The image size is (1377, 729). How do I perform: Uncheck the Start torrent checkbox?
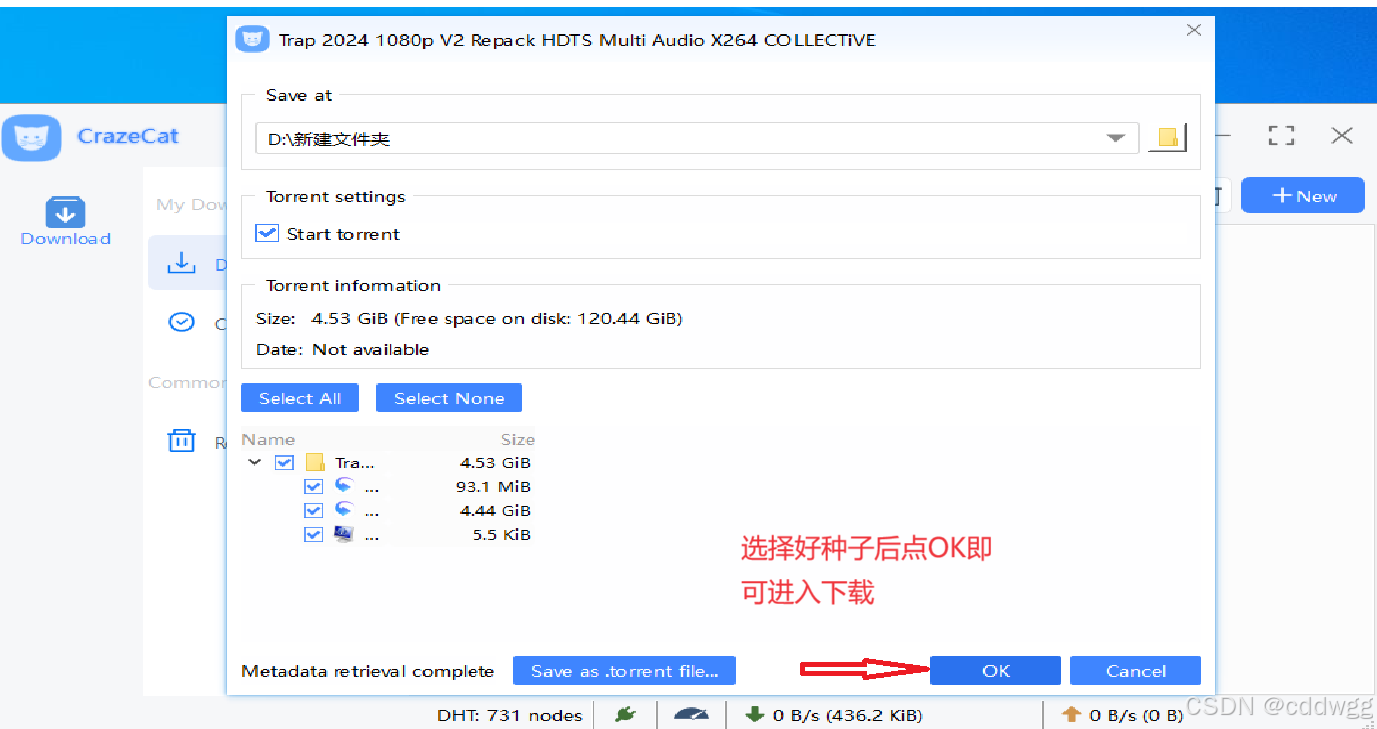click(267, 233)
